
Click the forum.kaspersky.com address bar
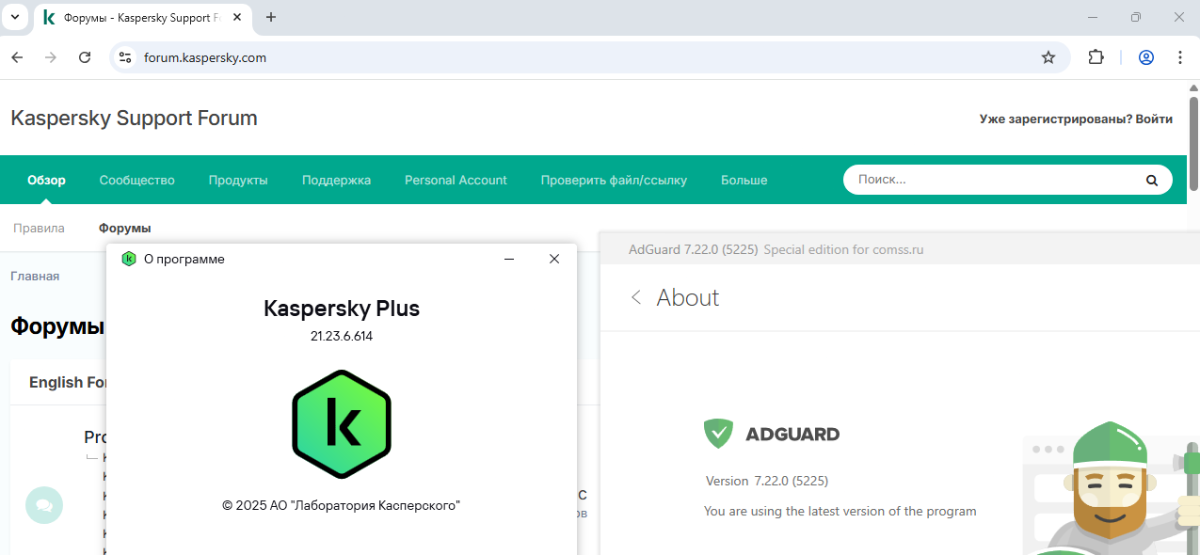590,57
